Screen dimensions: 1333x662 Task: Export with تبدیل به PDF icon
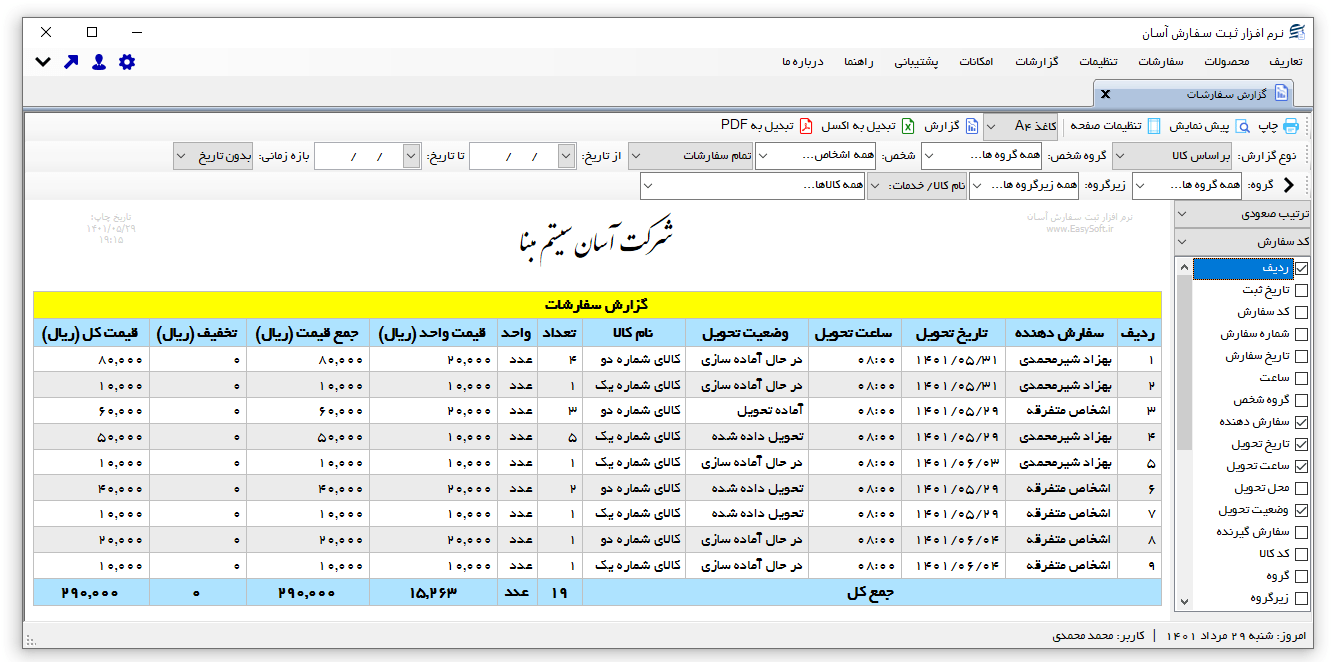click(806, 126)
